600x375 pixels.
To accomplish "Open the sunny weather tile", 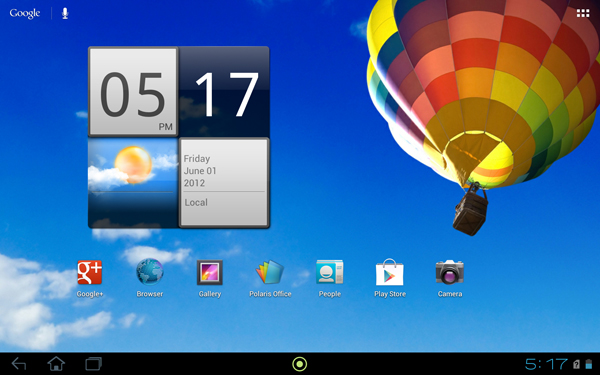I will [x=133, y=183].
